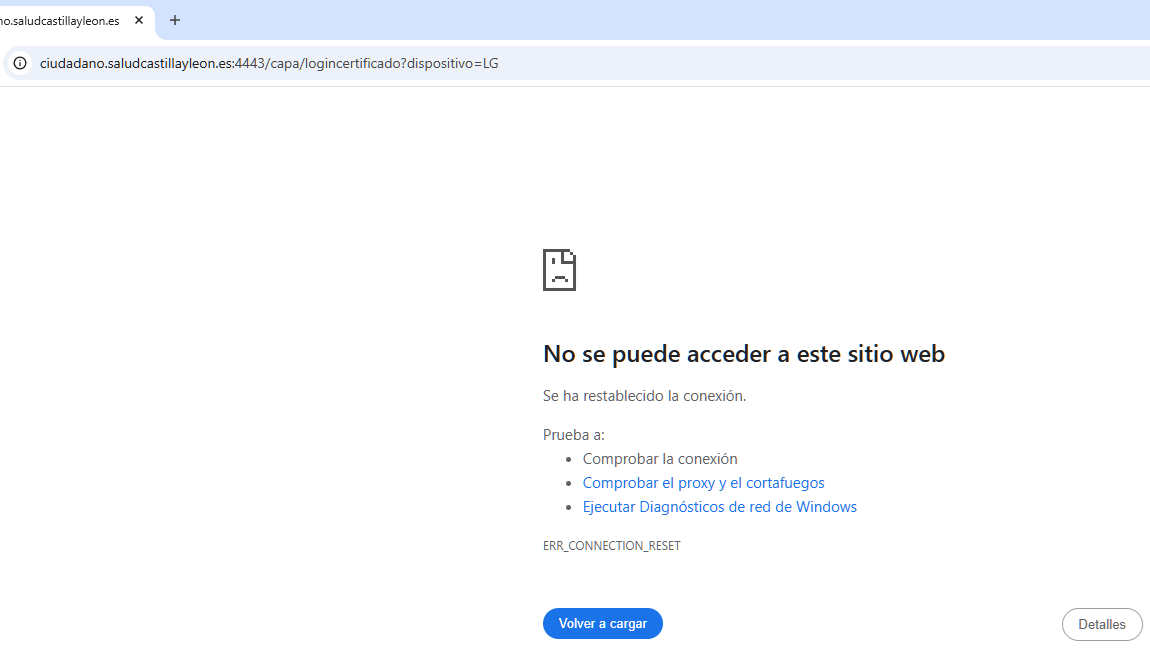The image size is (1150, 650).
Task: Open a new tab with the plus button
Action: 175,20
